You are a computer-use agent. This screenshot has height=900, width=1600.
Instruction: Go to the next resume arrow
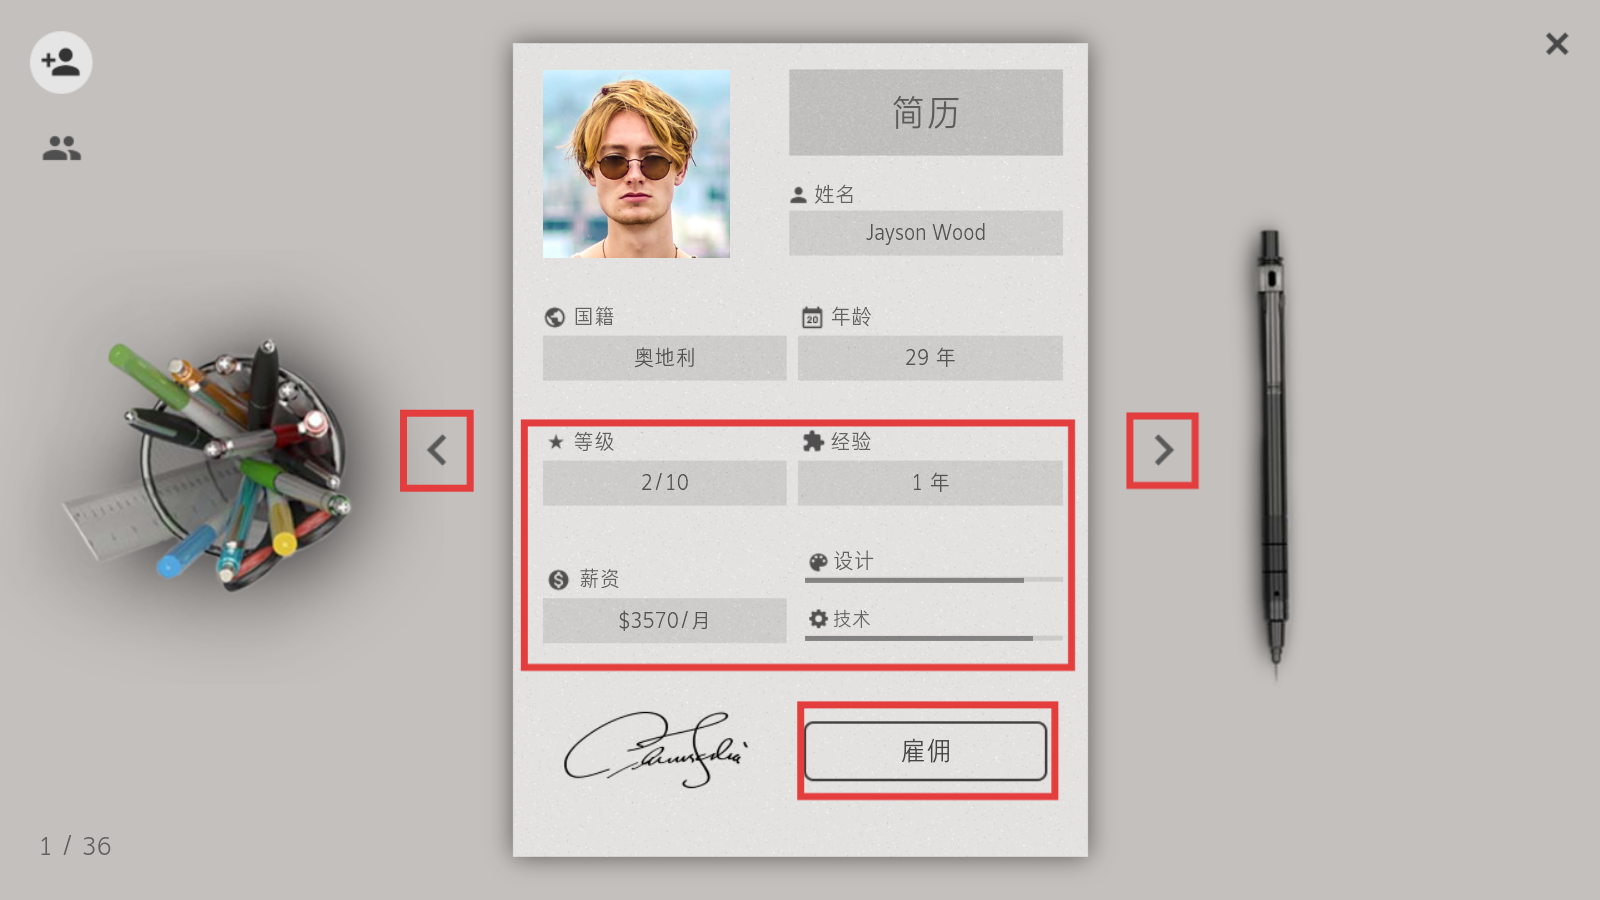[x=1162, y=450]
